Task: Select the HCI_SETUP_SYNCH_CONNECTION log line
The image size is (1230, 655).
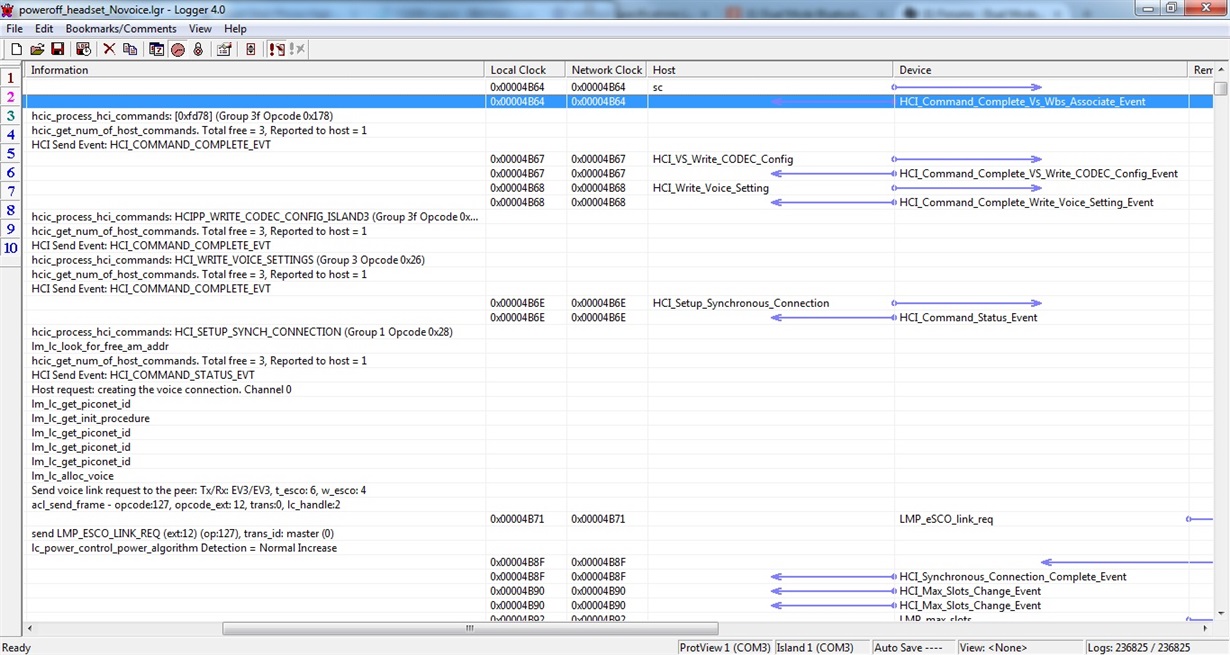Action: (x=242, y=332)
